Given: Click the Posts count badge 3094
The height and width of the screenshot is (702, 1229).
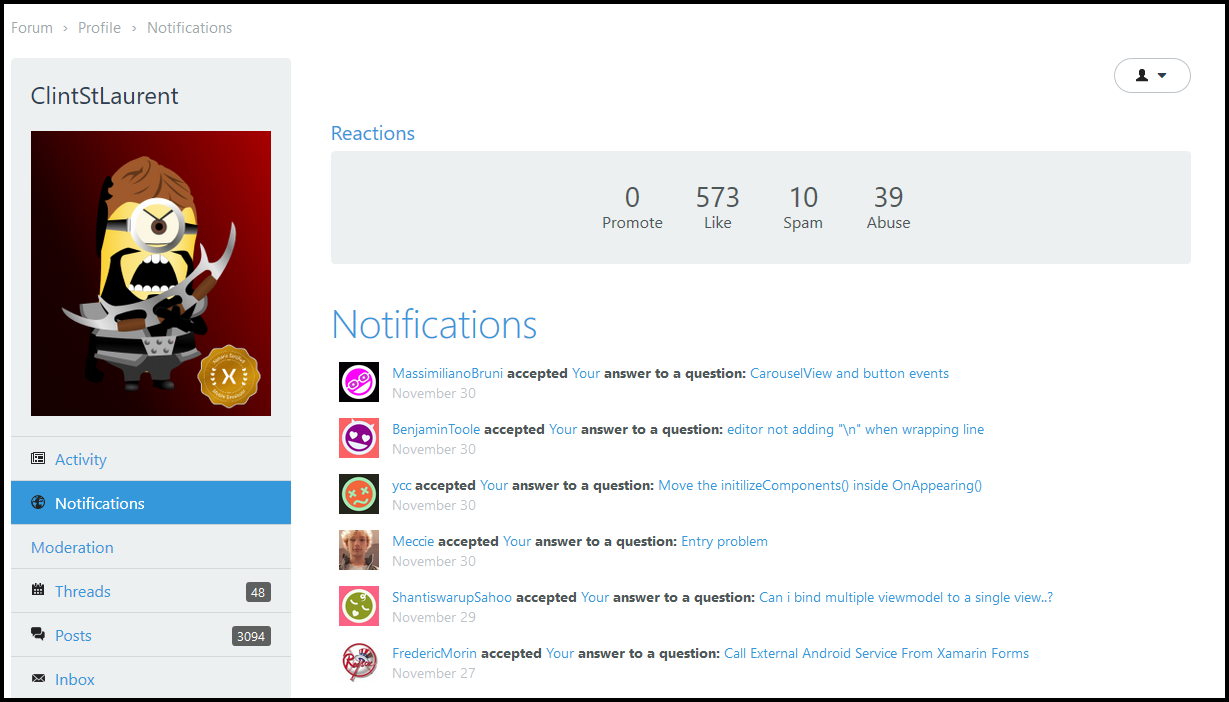Looking at the screenshot, I should [x=251, y=636].
